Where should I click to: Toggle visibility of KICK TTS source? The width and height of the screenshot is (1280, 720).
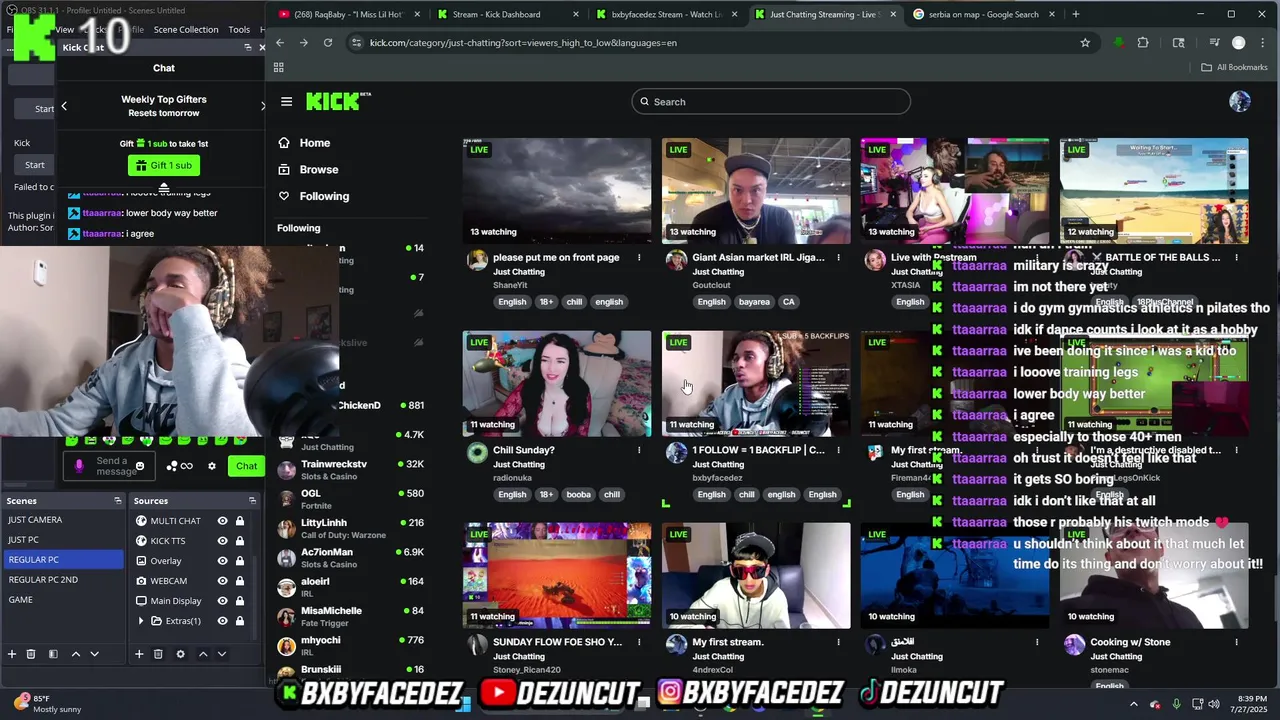(223, 541)
